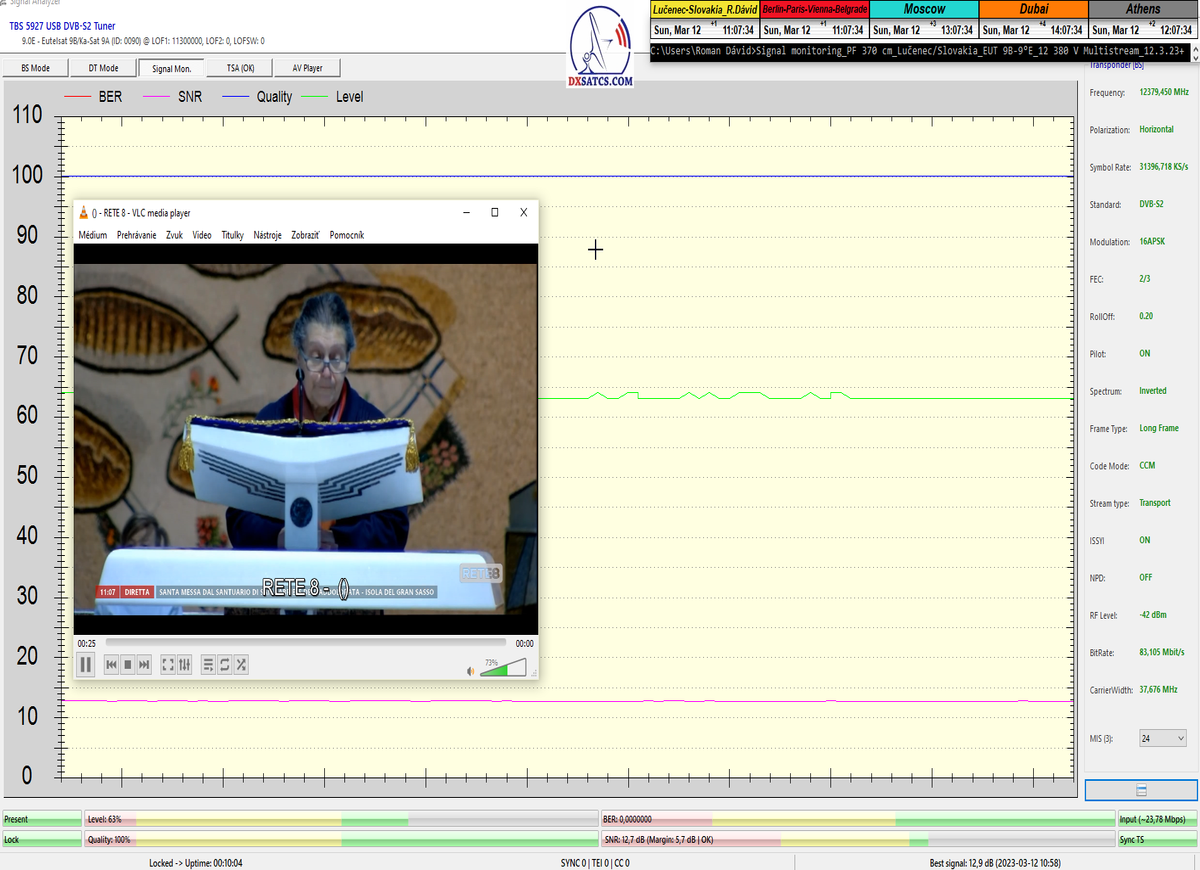Adjust the VLC volume slider
This screenshot has height=870, width=1200.
[x=503, y=668]
